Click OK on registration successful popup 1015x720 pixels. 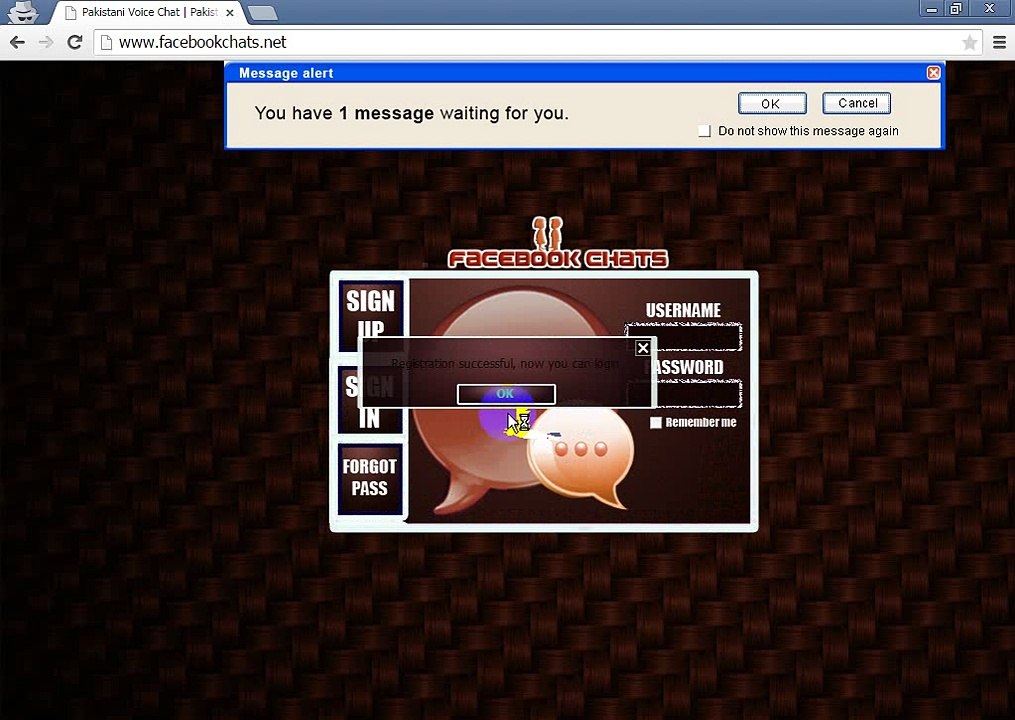506,394
